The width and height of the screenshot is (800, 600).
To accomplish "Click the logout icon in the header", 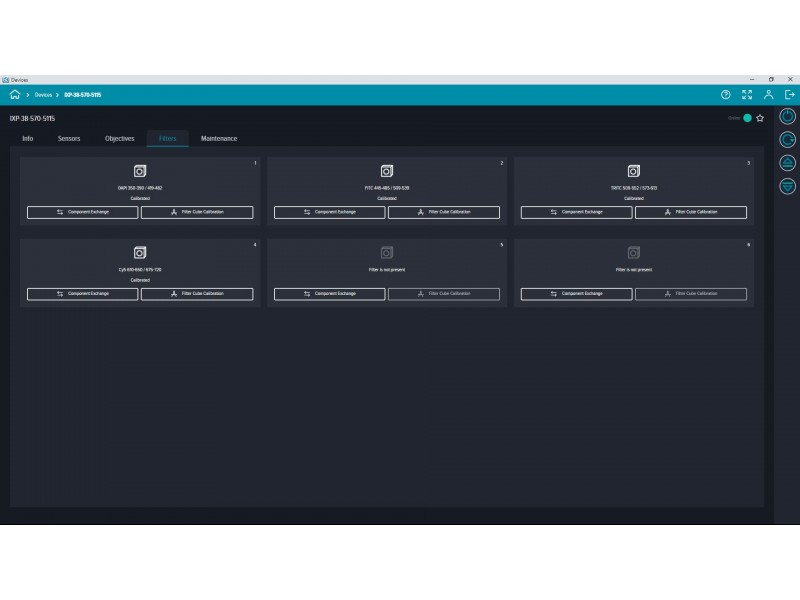I will [x=789, y=94].
